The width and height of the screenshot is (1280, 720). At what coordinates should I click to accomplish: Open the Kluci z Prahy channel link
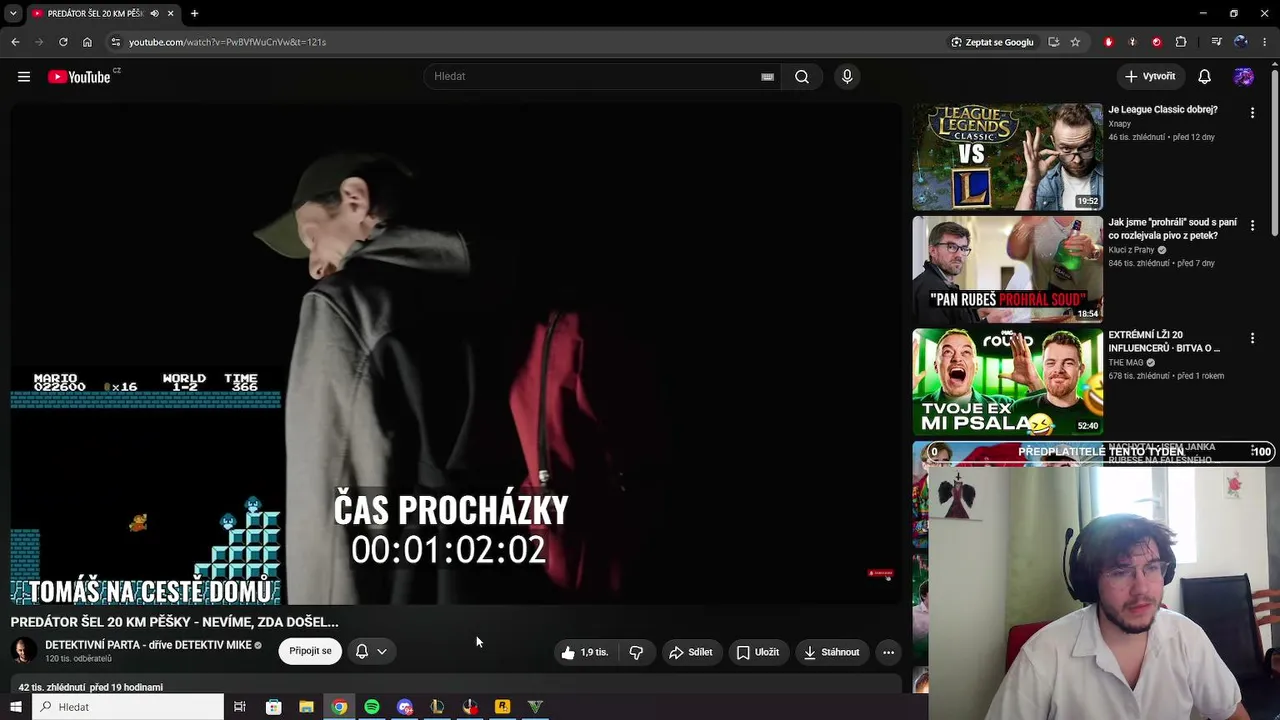click(x=1131, y=250)
